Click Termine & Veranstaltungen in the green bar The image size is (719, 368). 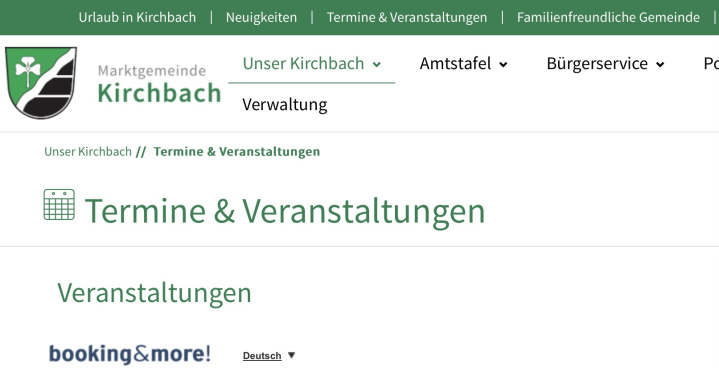click(407, 17)
